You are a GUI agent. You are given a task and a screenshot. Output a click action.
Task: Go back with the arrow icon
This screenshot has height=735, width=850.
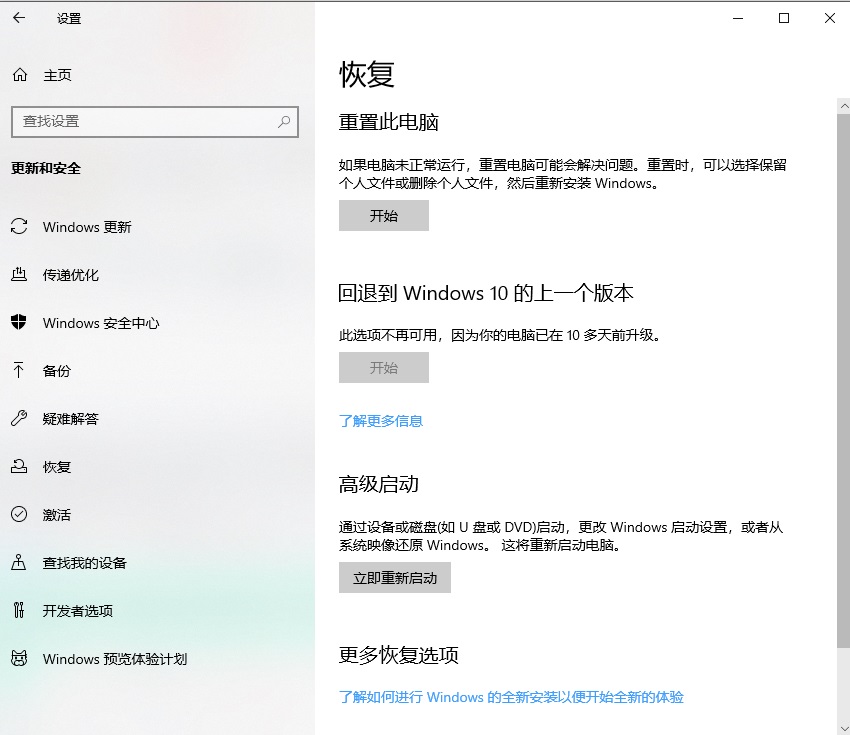pyautogui.click(x=19, y=18)
